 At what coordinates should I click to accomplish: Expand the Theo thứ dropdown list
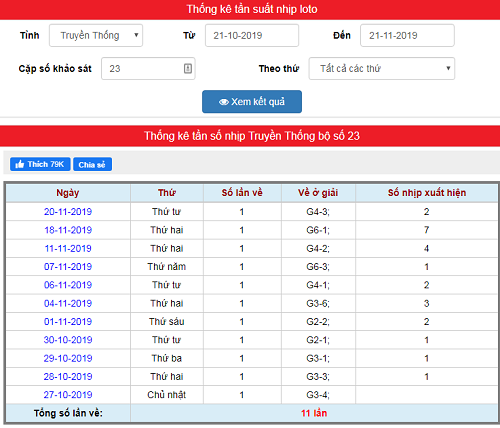pyautogui.click(x=382, y=68)
